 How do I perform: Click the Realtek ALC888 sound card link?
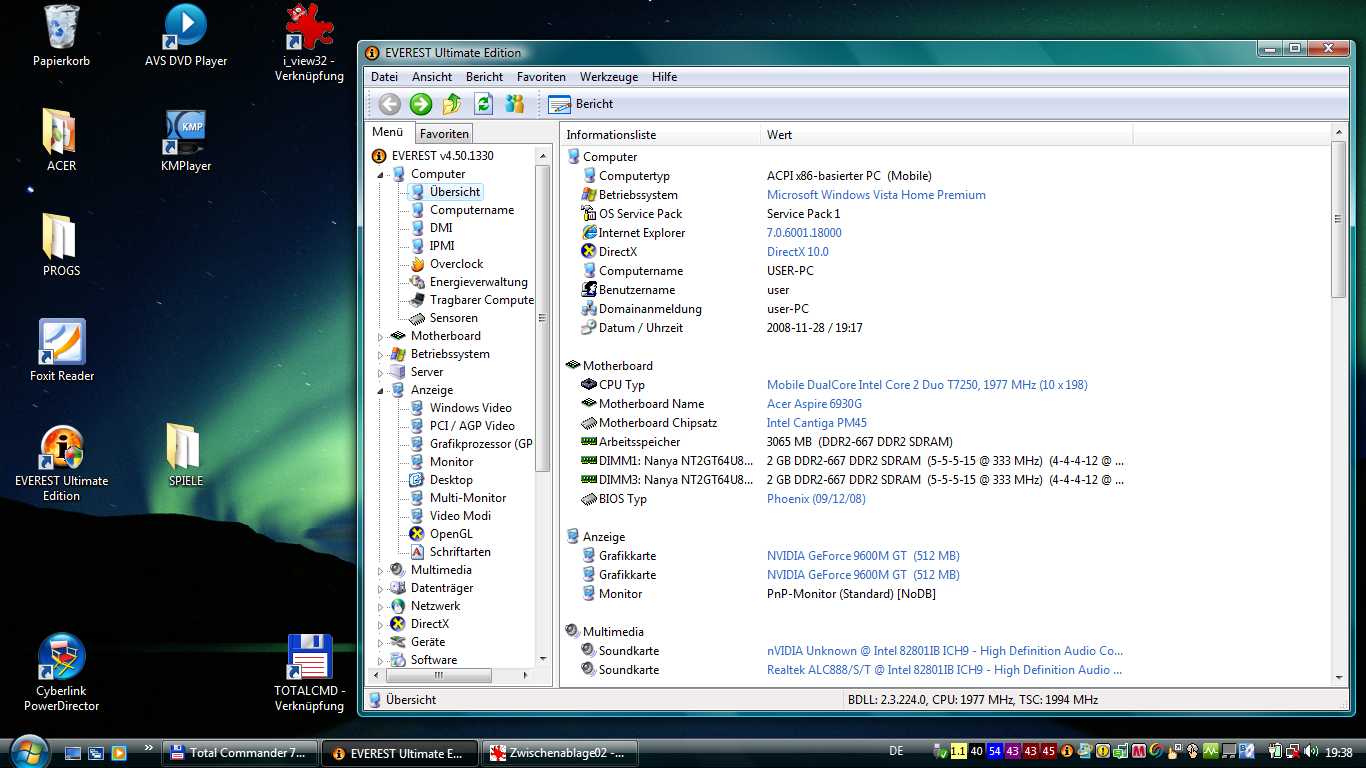tap(944, 670)
